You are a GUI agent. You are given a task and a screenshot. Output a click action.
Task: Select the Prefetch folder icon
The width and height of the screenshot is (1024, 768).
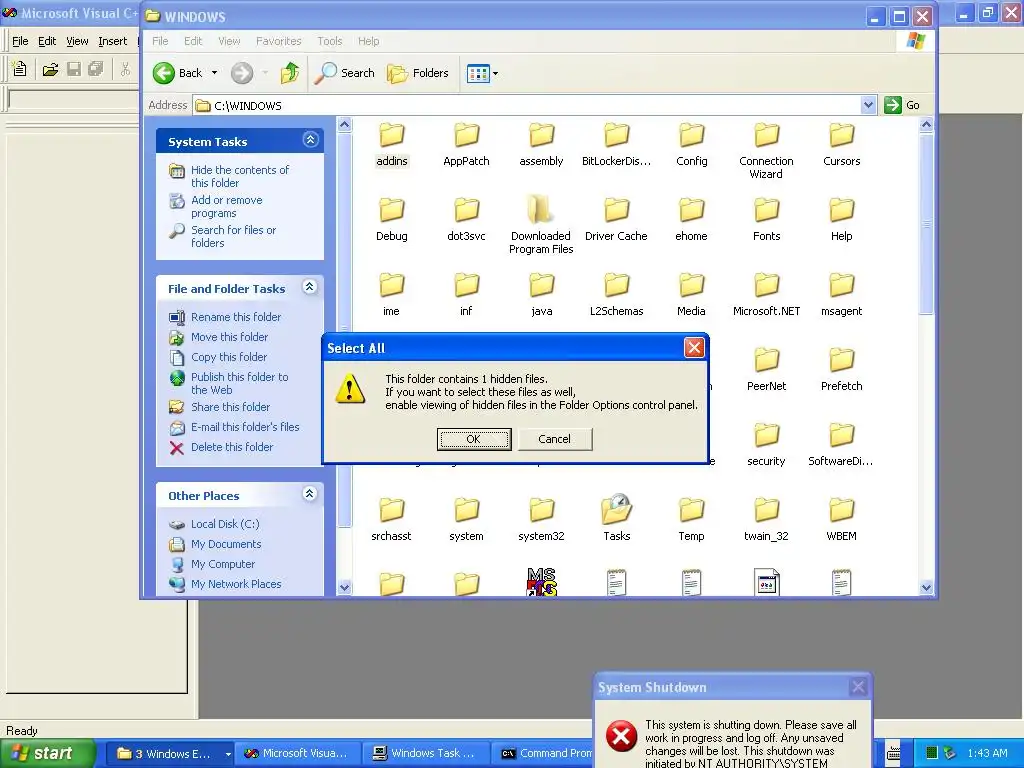842,360
